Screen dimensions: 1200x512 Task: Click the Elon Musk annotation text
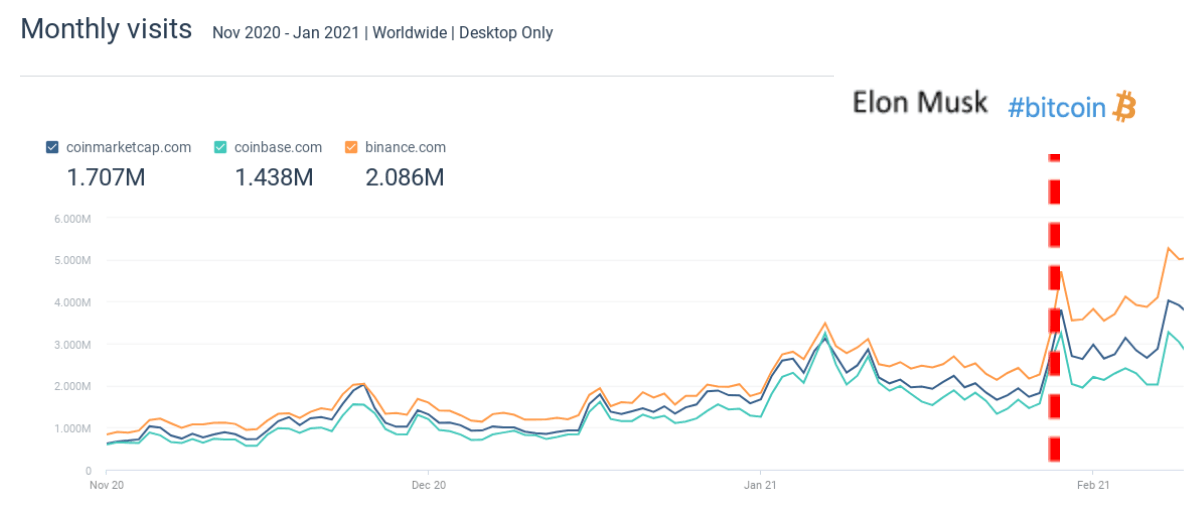920,102
